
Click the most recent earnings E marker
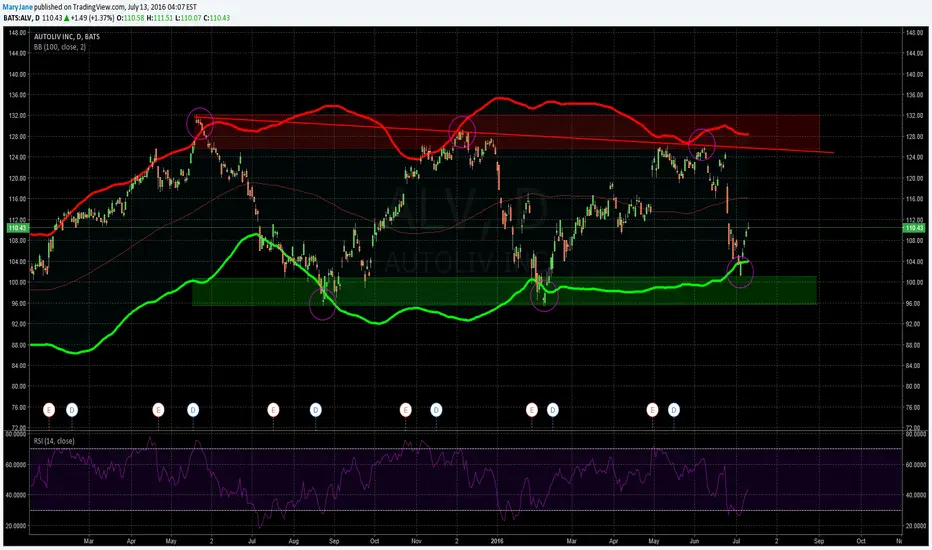click(x=652, y=409)
